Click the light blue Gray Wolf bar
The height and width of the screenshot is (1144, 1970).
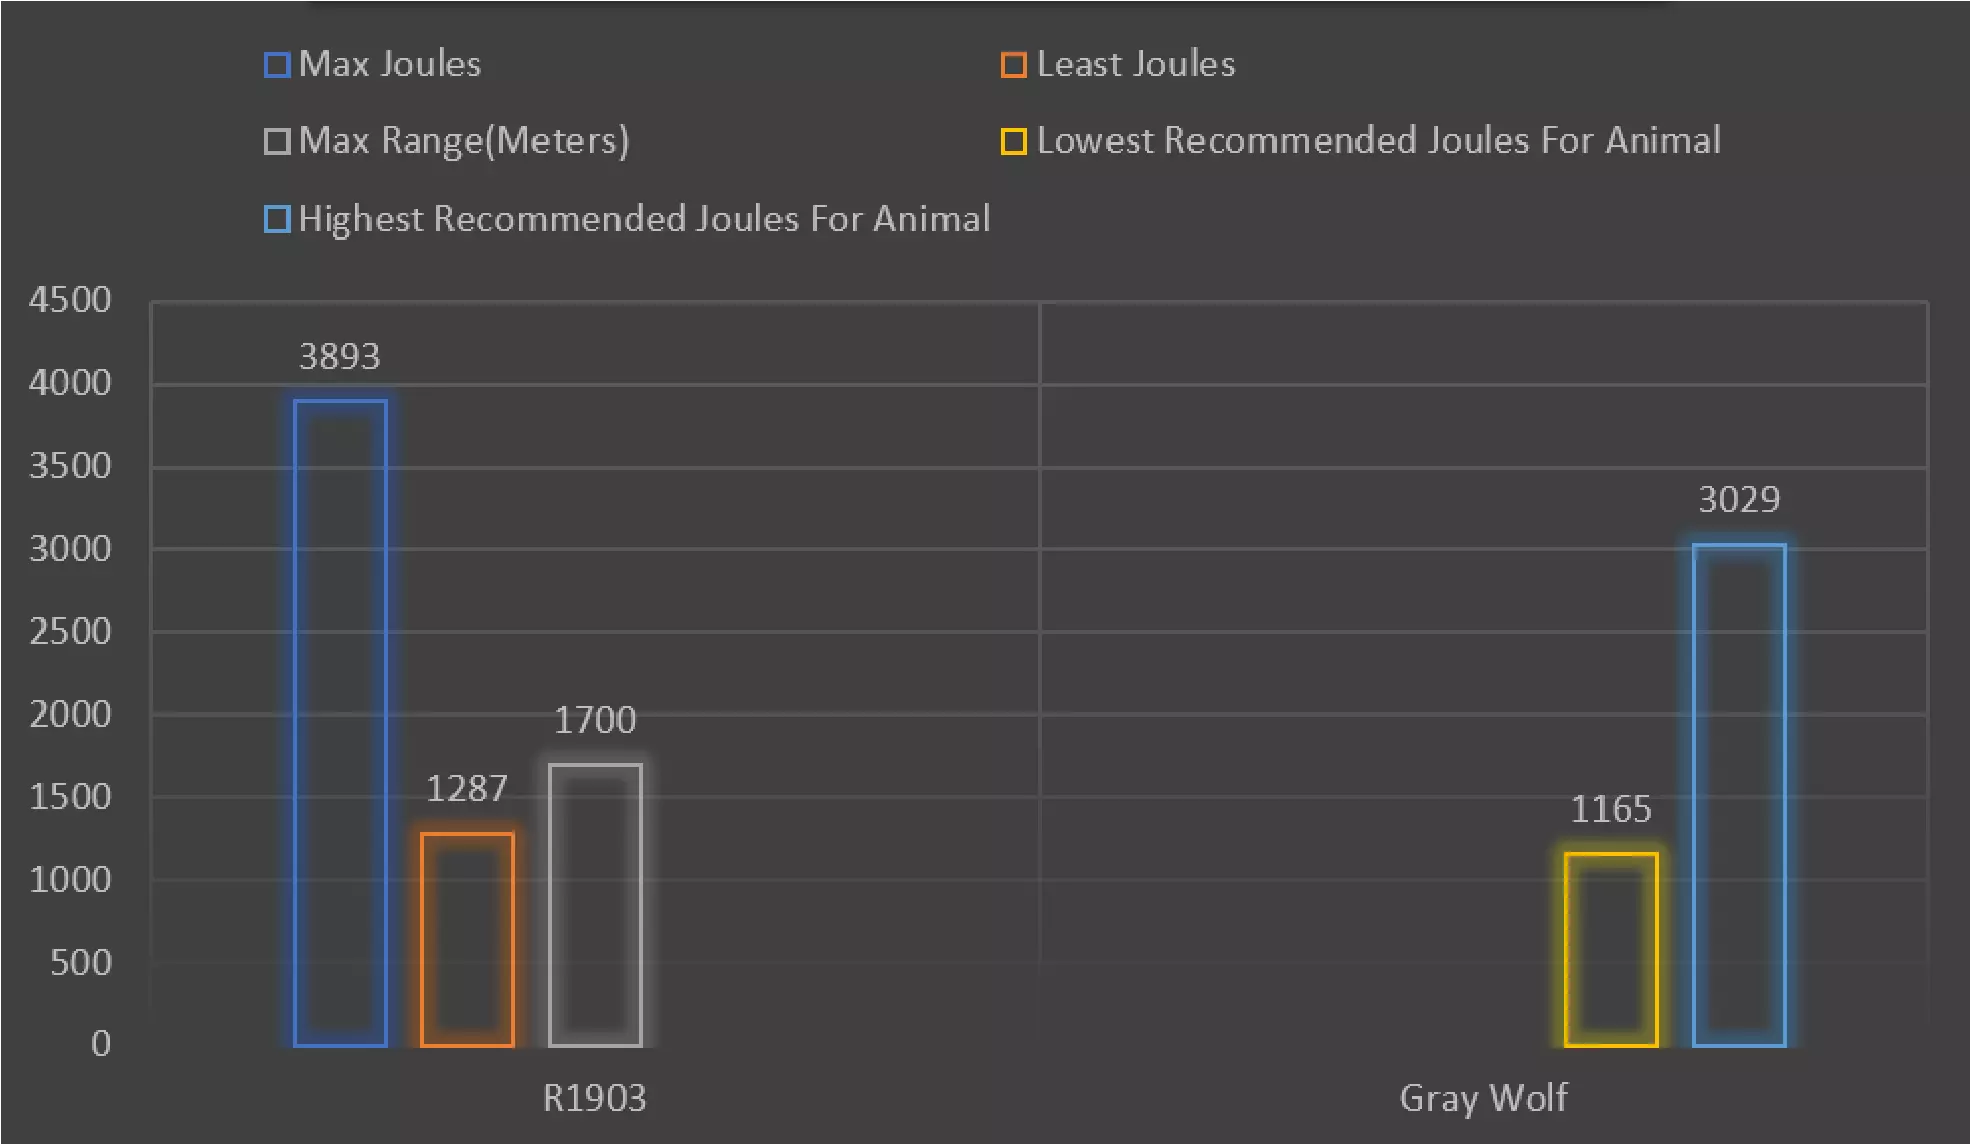pos(1739,794)
